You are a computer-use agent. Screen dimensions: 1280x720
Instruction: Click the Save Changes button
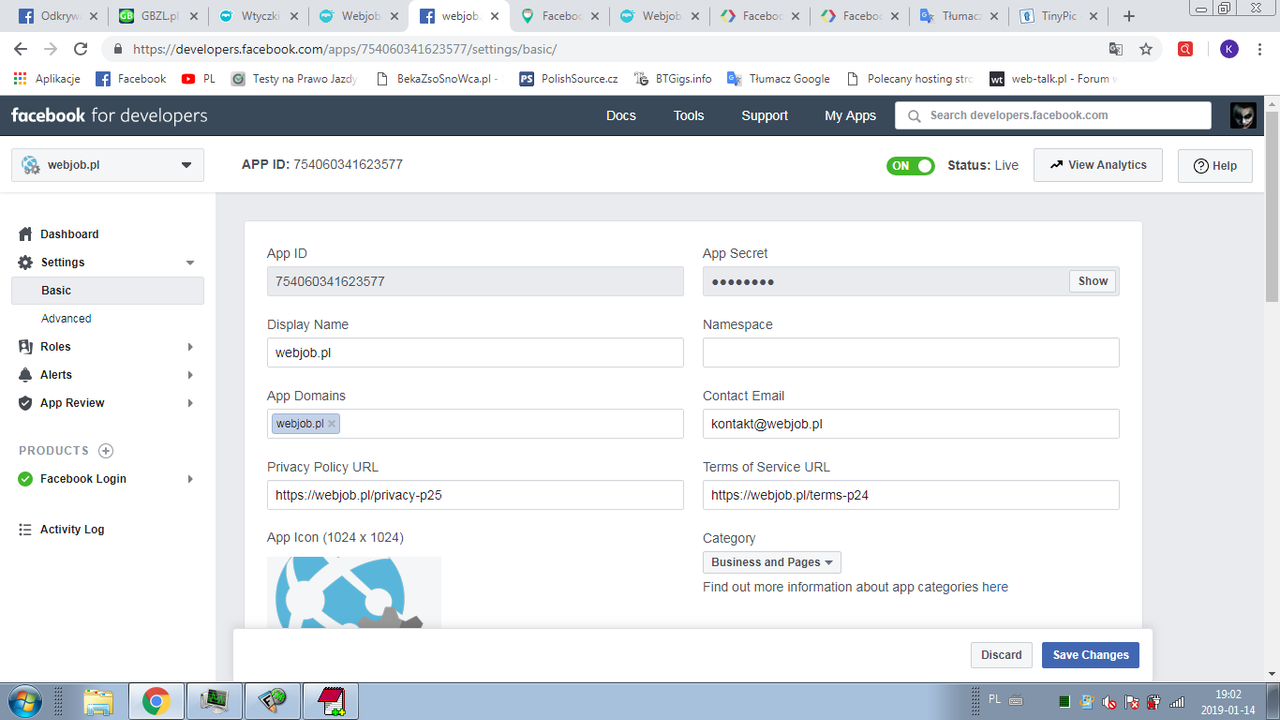[x=1090, y=655]
